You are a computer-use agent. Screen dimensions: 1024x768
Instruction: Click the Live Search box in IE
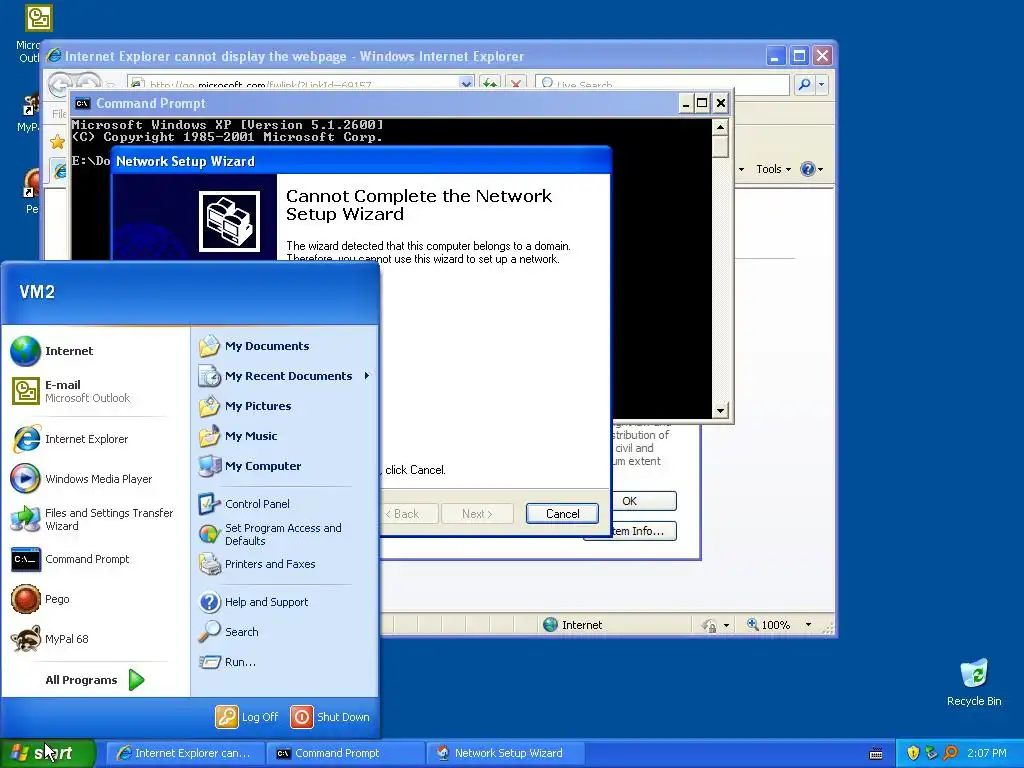pos(662,84)
